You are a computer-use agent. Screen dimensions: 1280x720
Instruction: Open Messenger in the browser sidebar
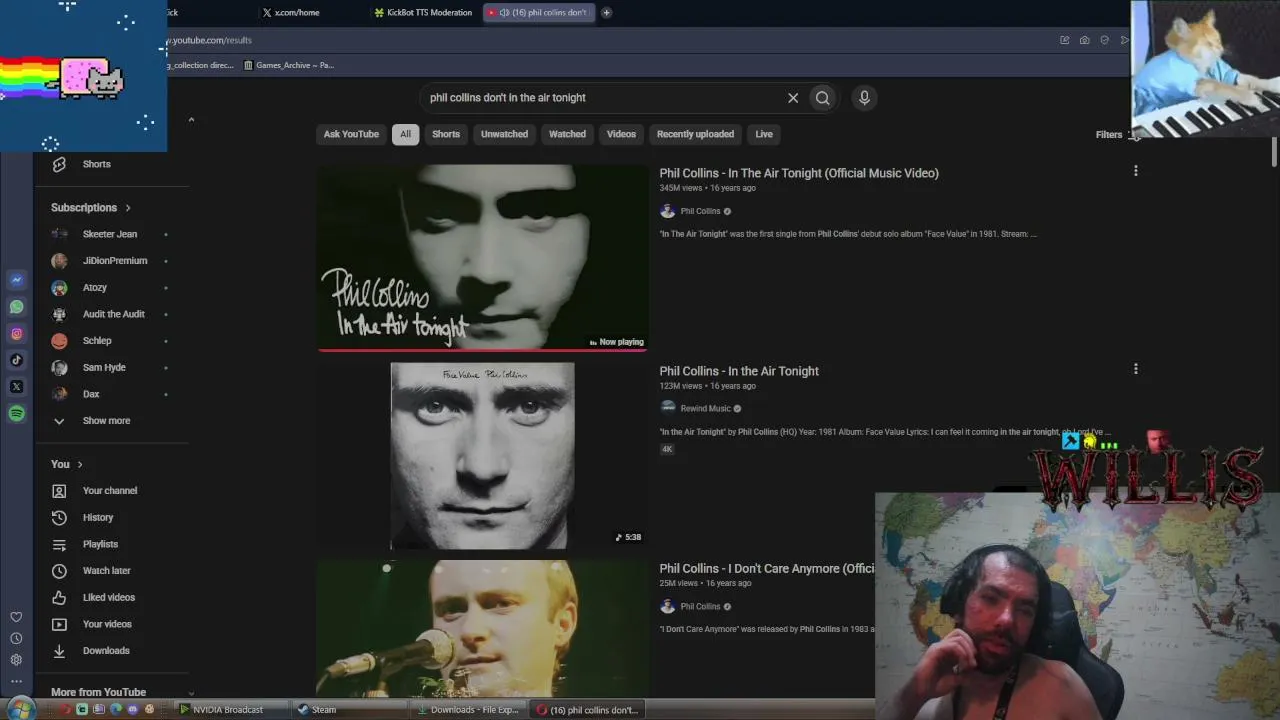(16, 281)
